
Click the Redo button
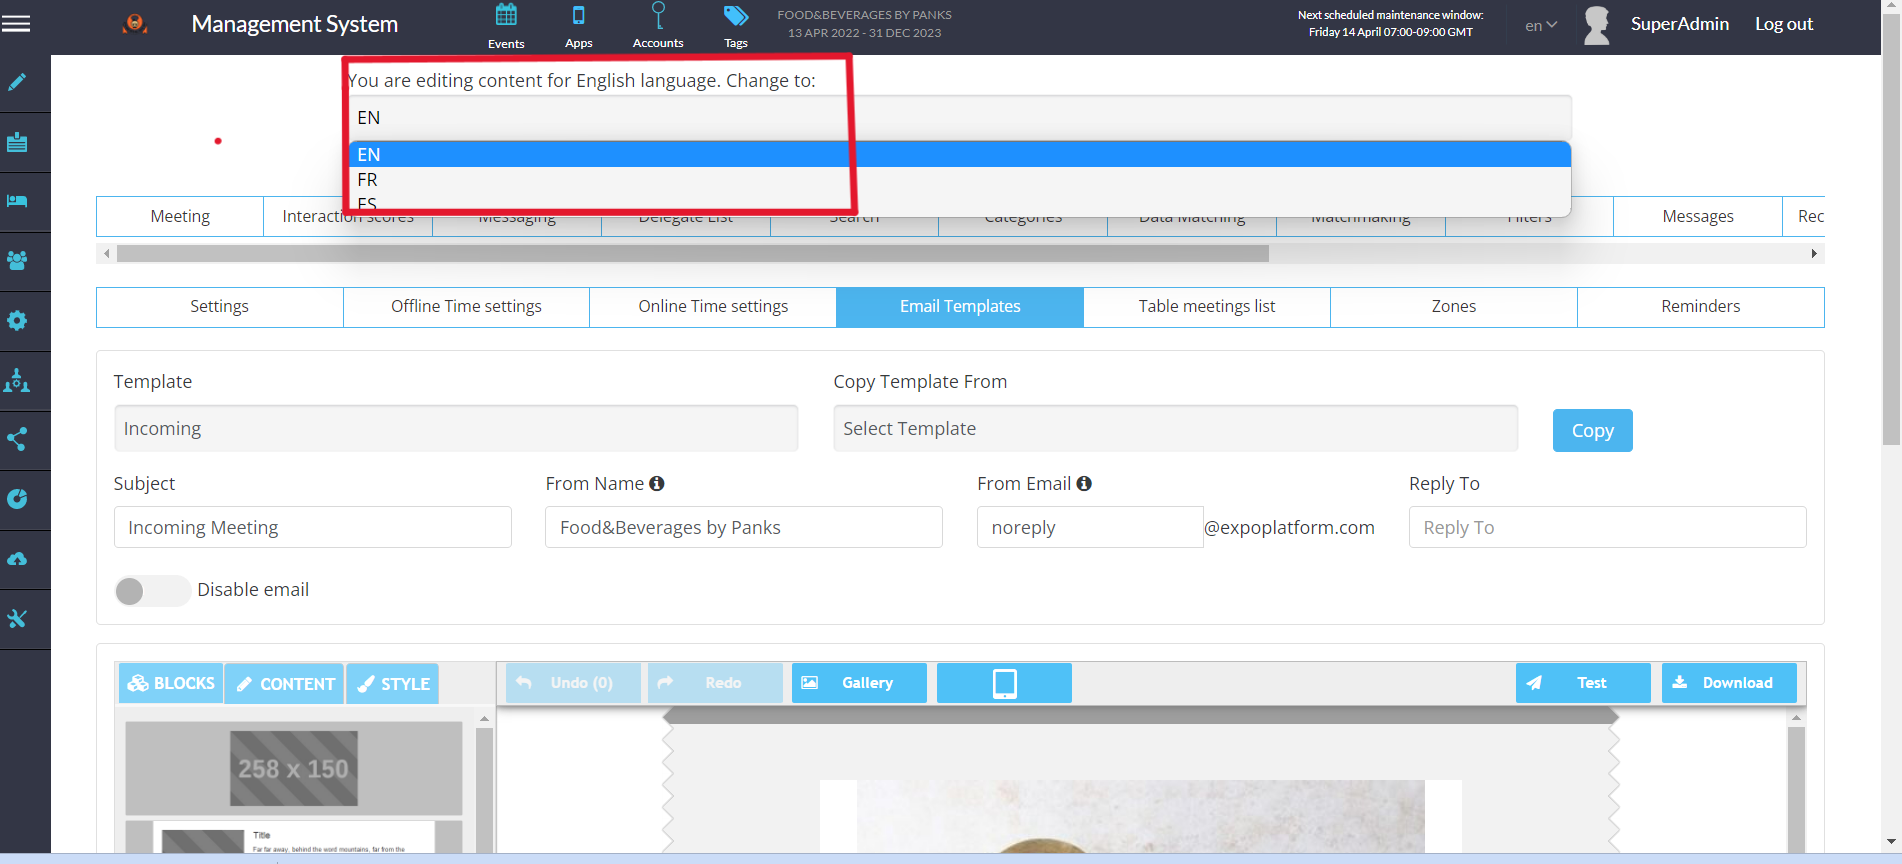coord(715,683)
